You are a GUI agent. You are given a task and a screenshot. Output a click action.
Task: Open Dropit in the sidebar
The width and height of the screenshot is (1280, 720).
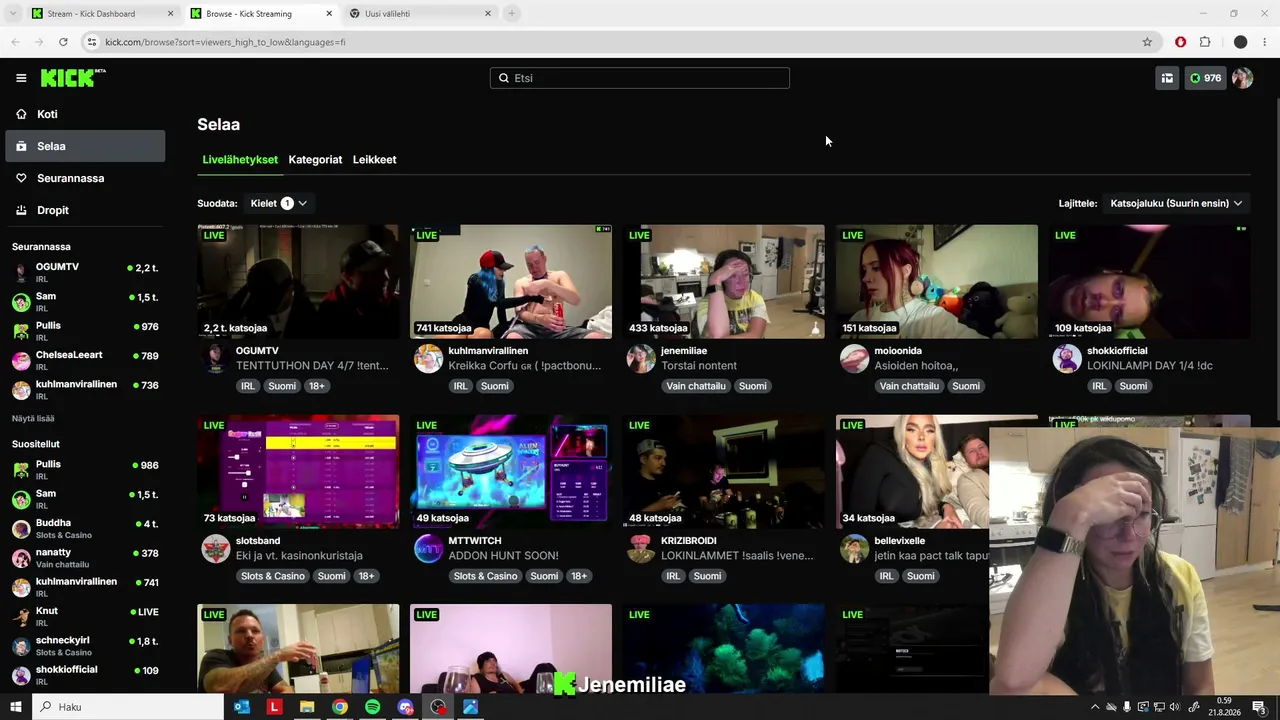[85, 210]
